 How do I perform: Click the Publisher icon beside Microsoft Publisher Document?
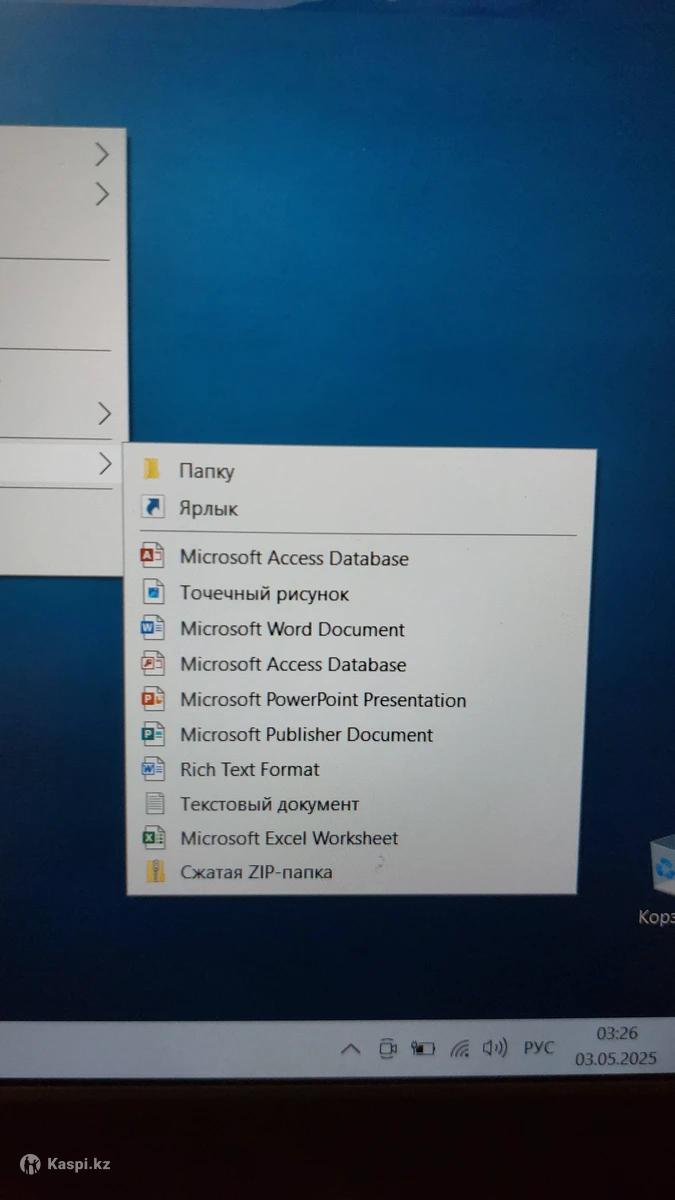pos(152,734)
